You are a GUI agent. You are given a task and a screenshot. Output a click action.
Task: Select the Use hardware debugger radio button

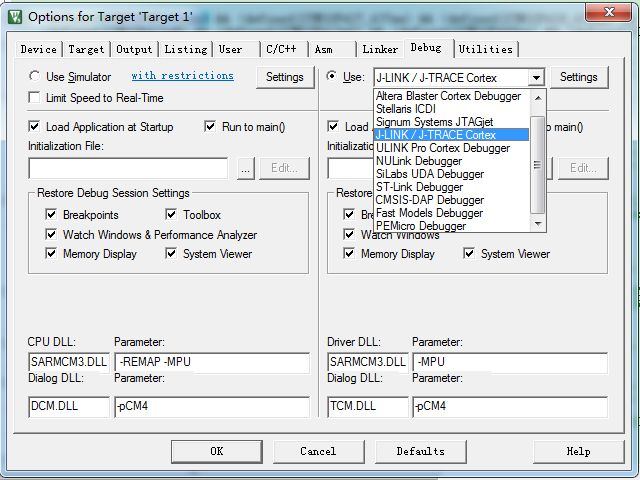332,76
